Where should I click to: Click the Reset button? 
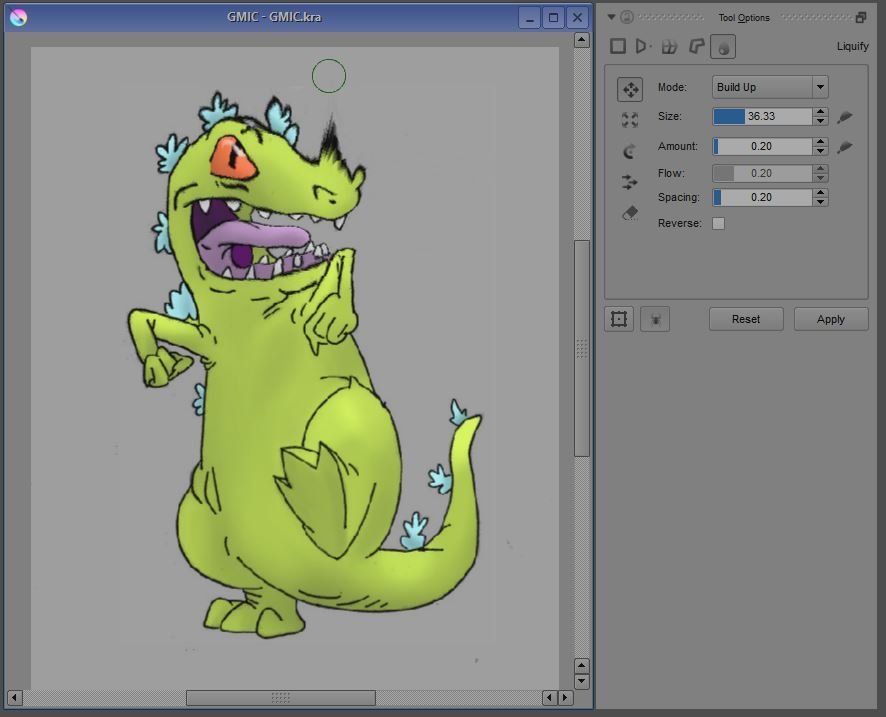tap(746, 319)
